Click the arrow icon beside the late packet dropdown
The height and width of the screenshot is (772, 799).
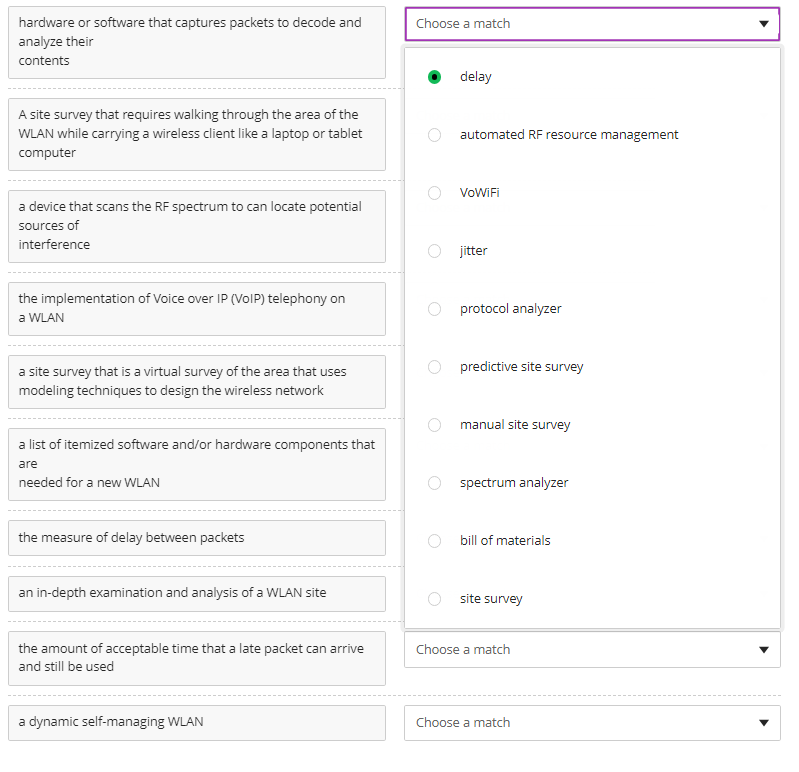coord(764,650)
